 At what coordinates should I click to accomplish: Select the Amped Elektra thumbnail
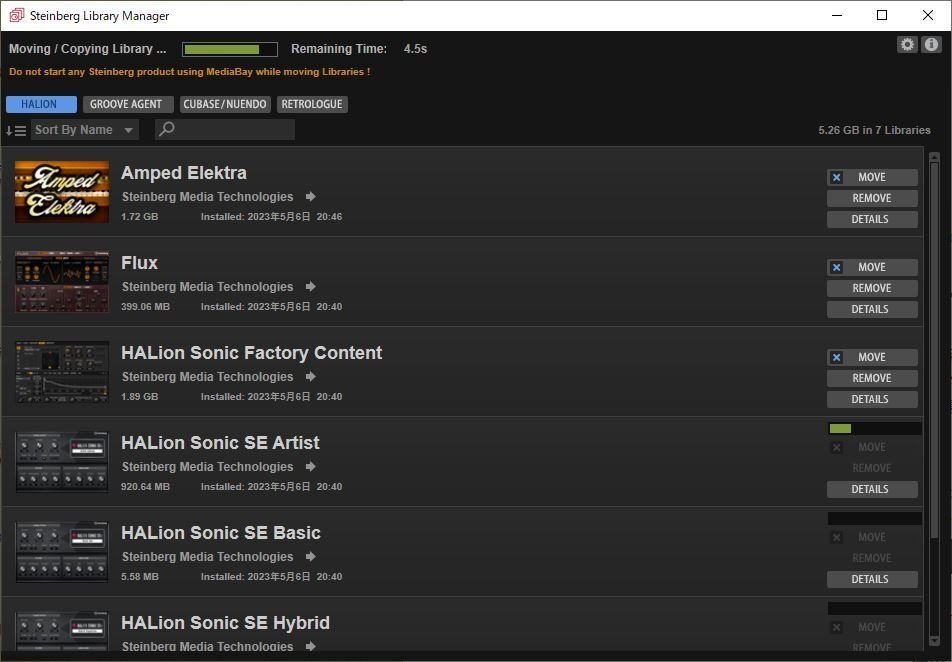point(62,192)
